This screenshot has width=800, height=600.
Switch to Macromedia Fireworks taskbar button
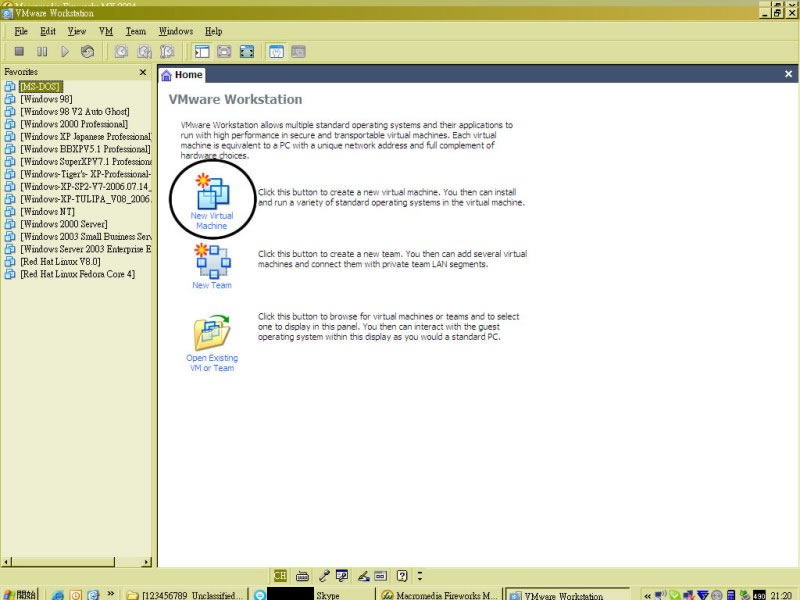[439, 595]
